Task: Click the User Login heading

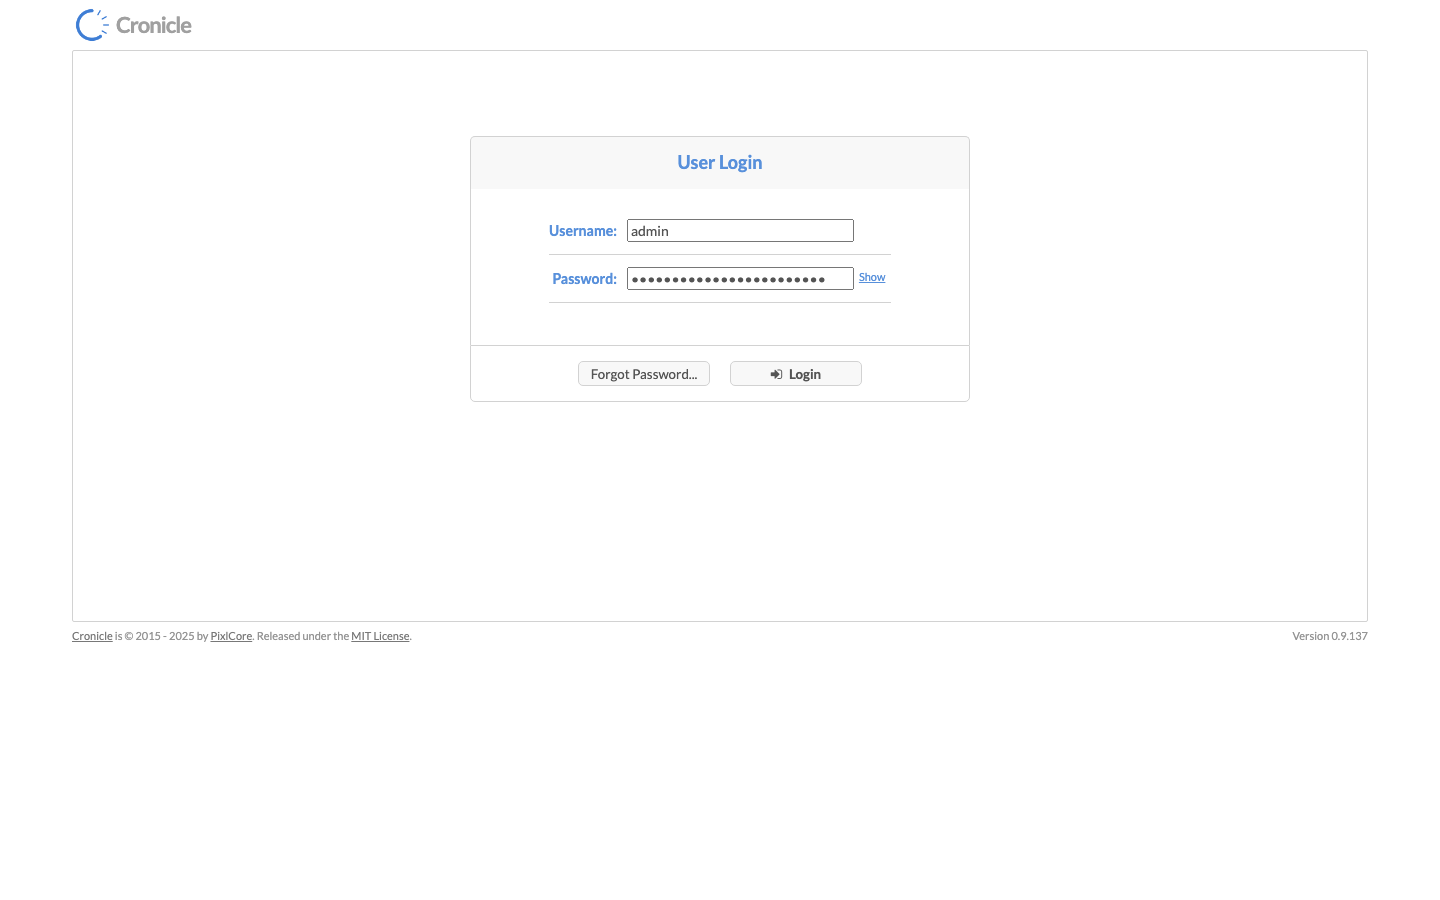Action: 720,163
